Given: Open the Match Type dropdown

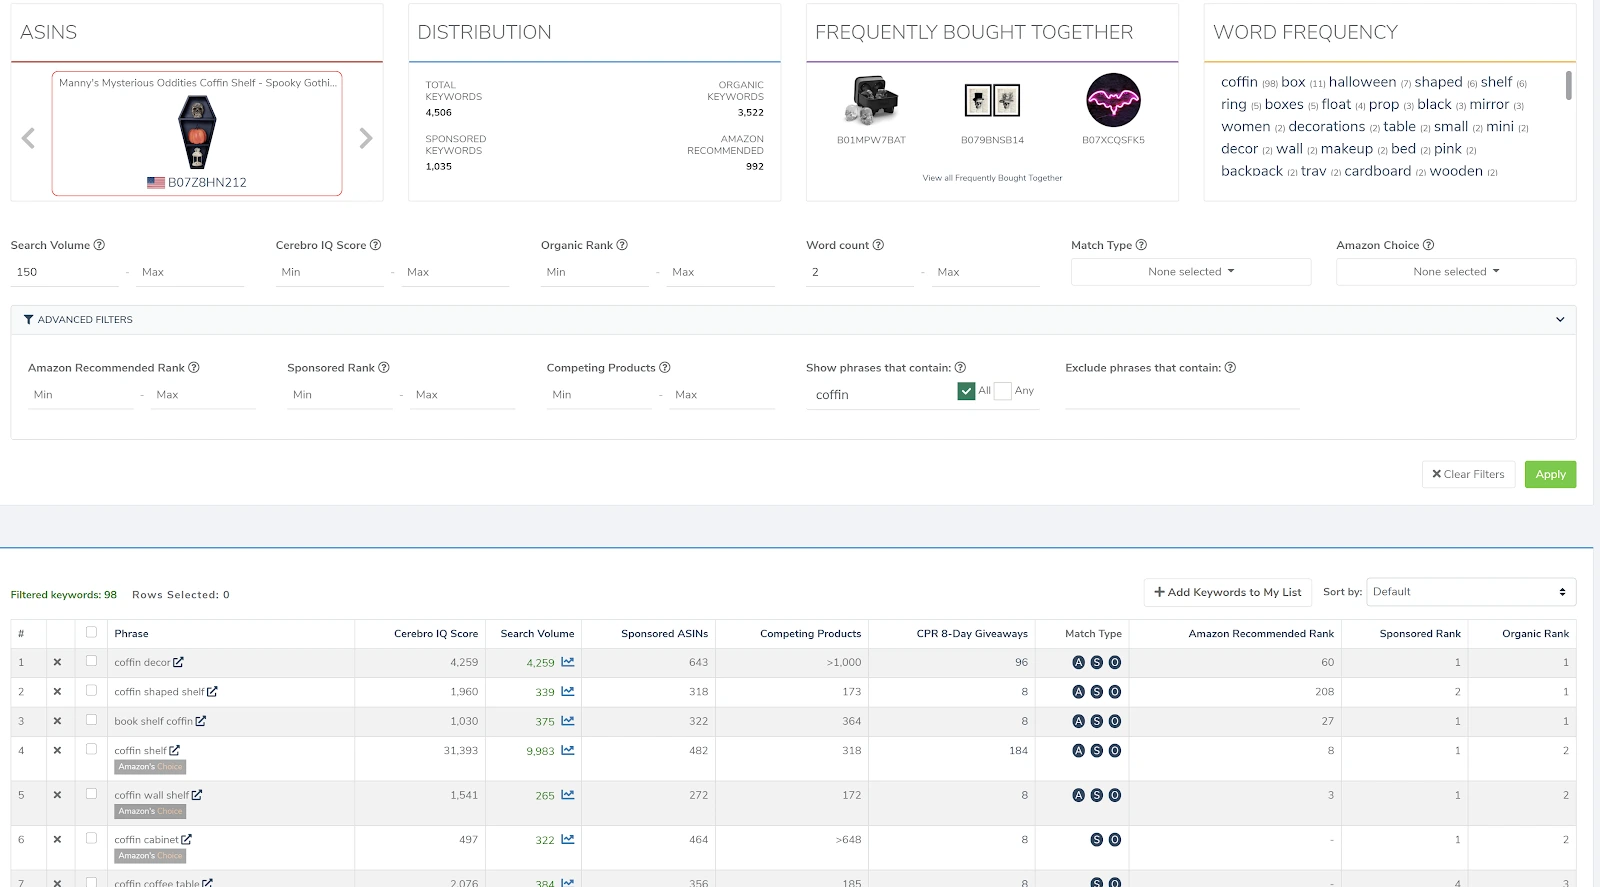Looking at the screenshot, I should click(x=1190, y=272).
